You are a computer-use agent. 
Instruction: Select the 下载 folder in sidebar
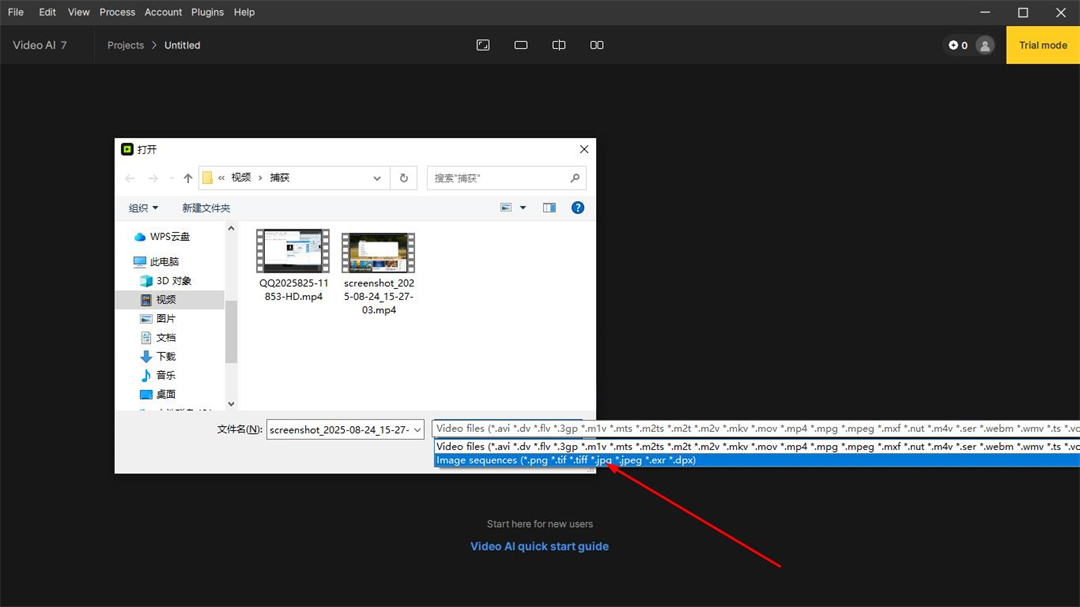(165, 356)
